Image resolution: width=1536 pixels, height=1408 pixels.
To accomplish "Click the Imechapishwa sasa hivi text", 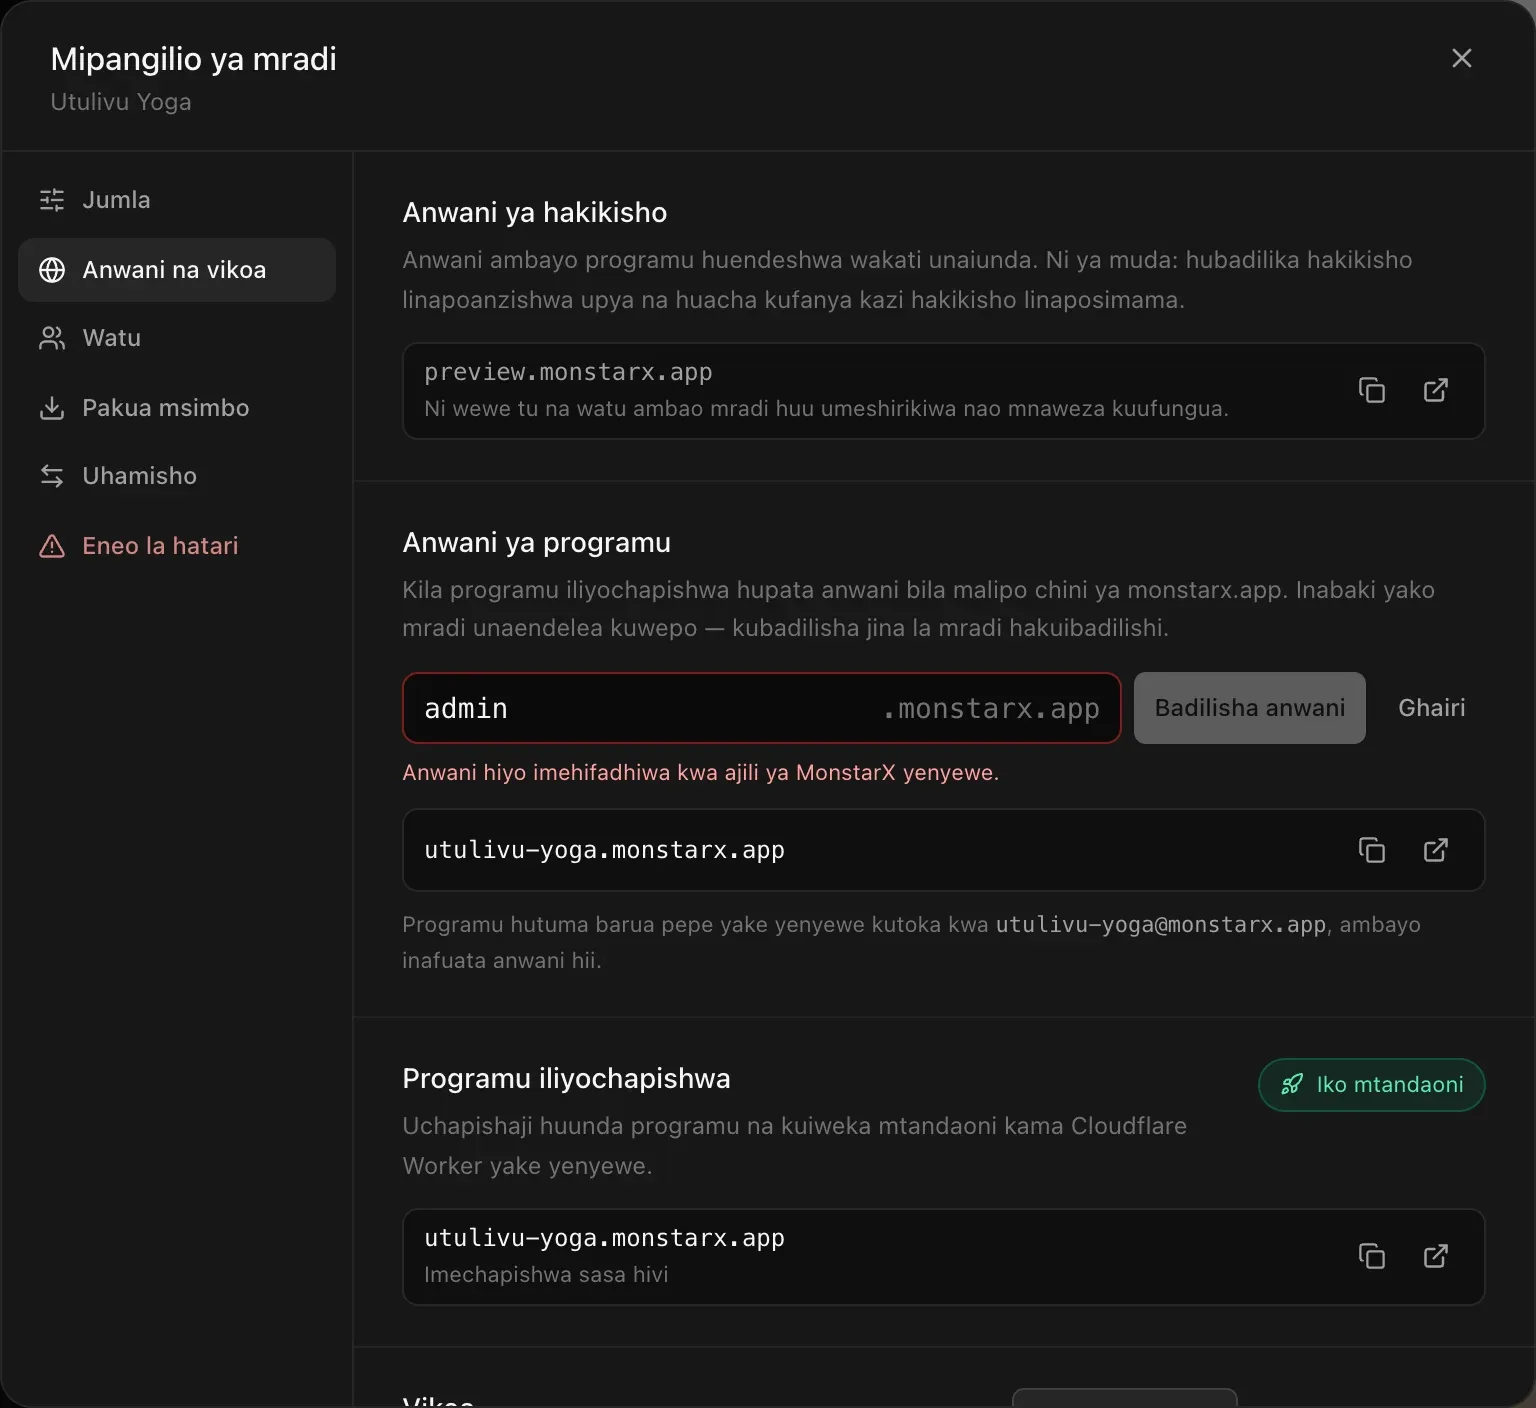I will (x=546, y=1275).
